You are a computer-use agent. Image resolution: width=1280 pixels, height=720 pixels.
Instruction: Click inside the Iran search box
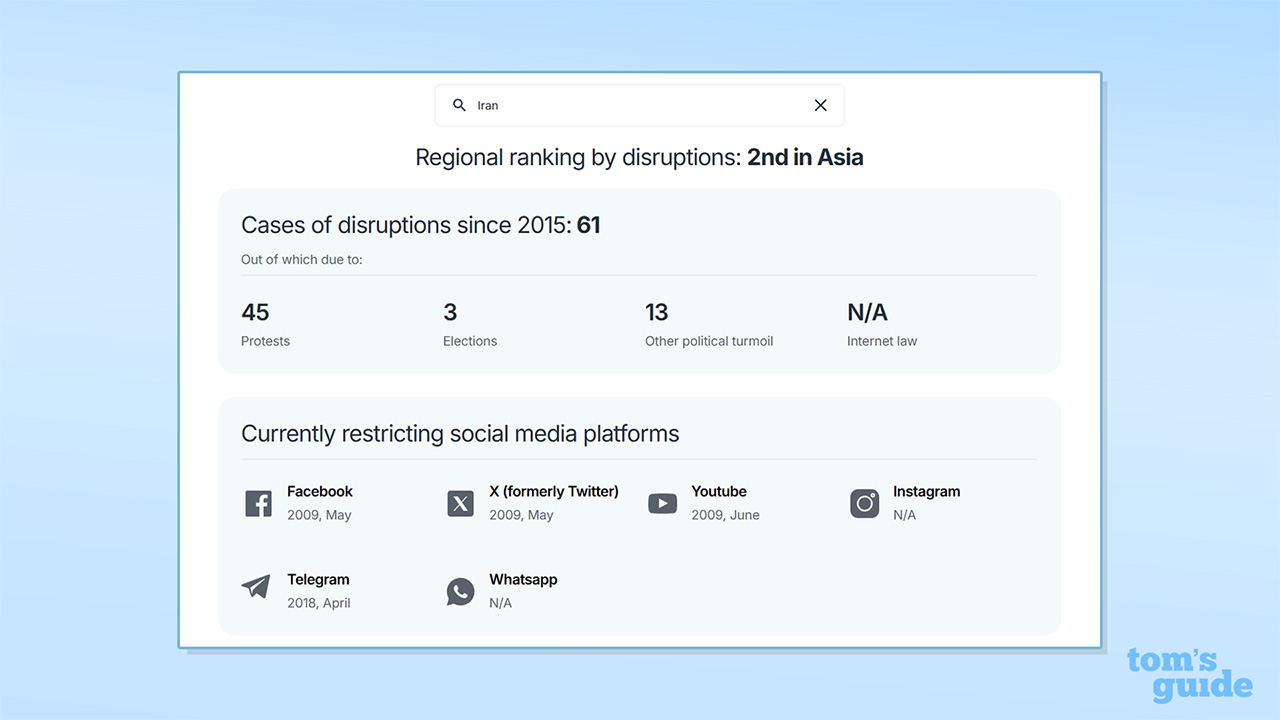640,105
